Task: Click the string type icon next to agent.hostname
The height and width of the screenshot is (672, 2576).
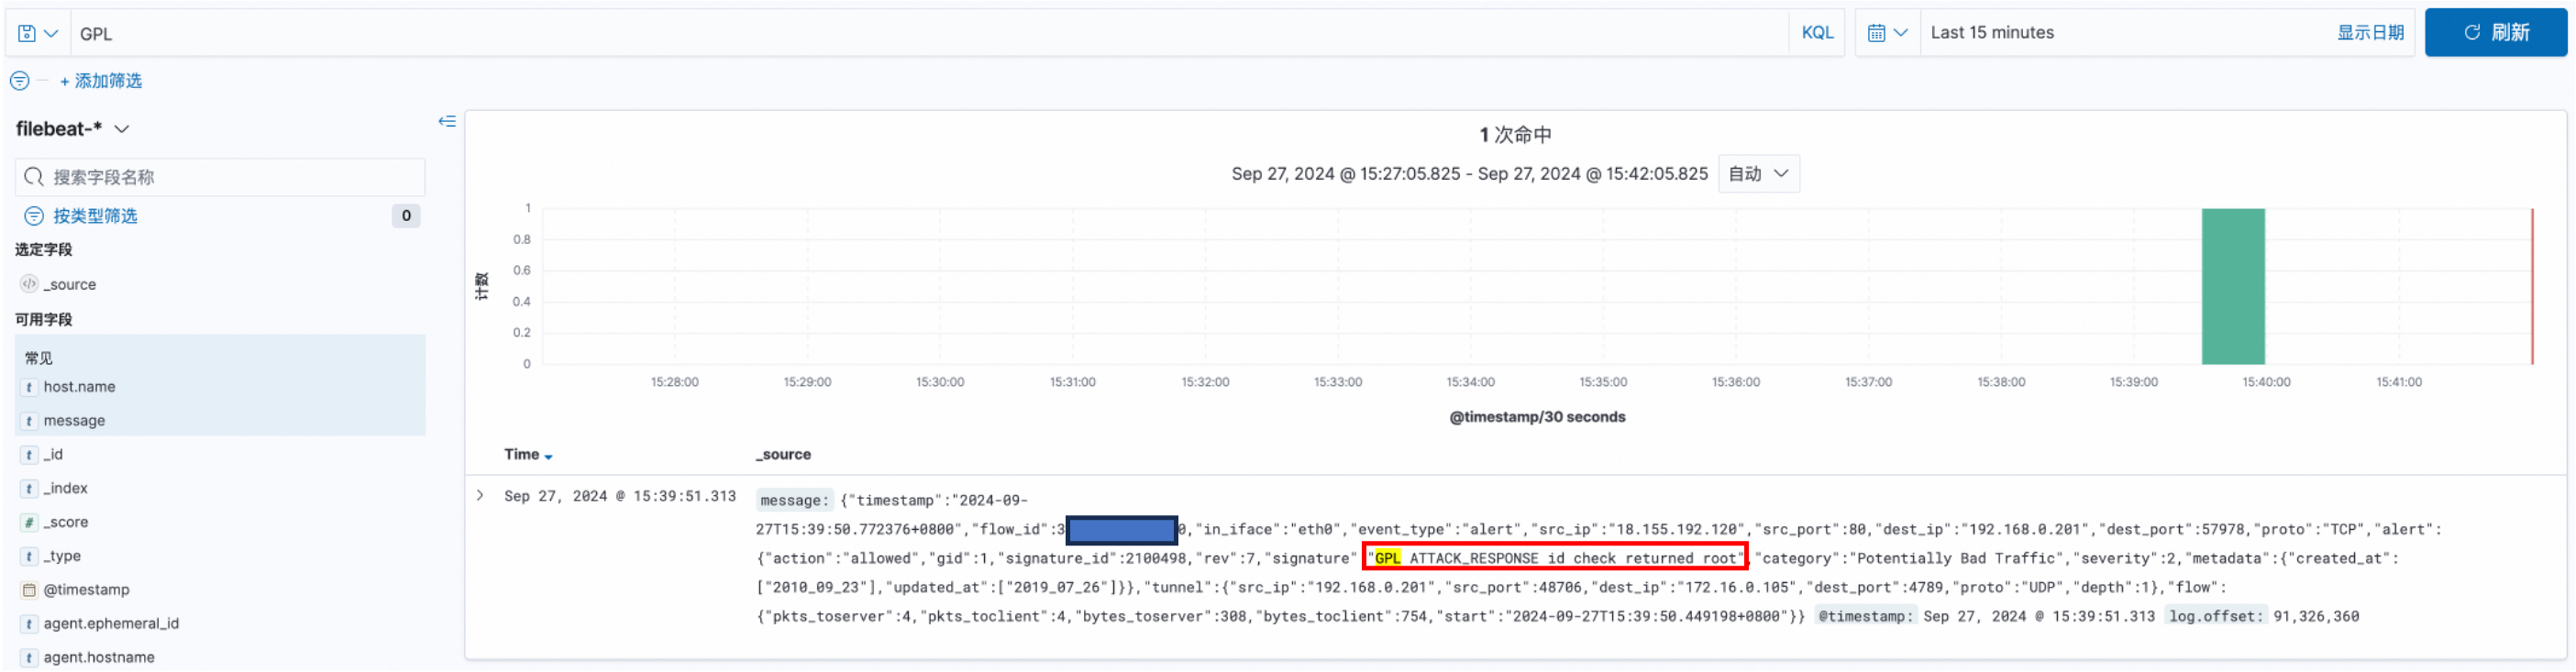Action: tap(29, 658)
